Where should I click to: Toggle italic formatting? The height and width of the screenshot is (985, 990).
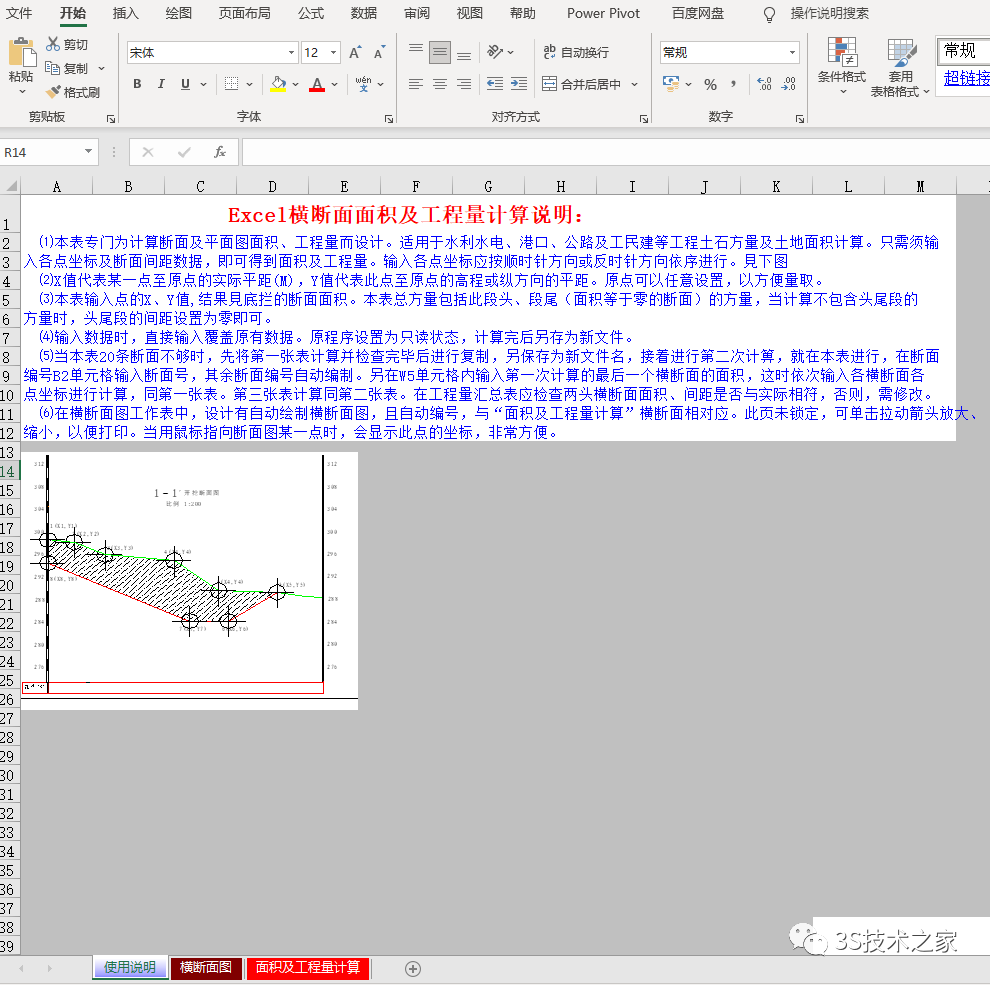click(161, 84)
